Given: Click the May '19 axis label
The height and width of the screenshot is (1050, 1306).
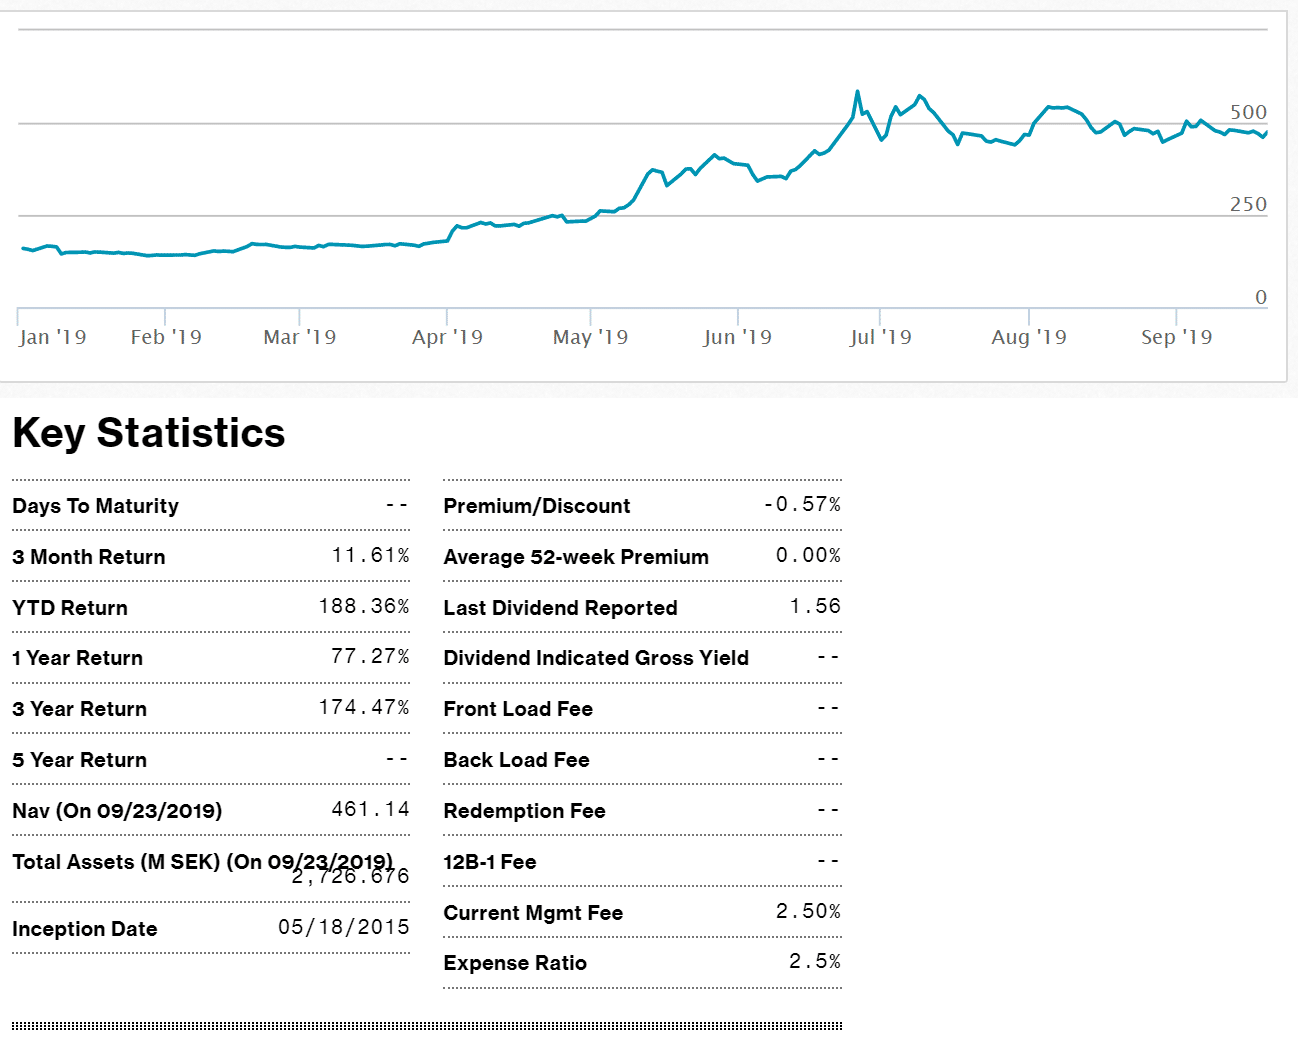Looking at the screenshot, I should point(590,337).
